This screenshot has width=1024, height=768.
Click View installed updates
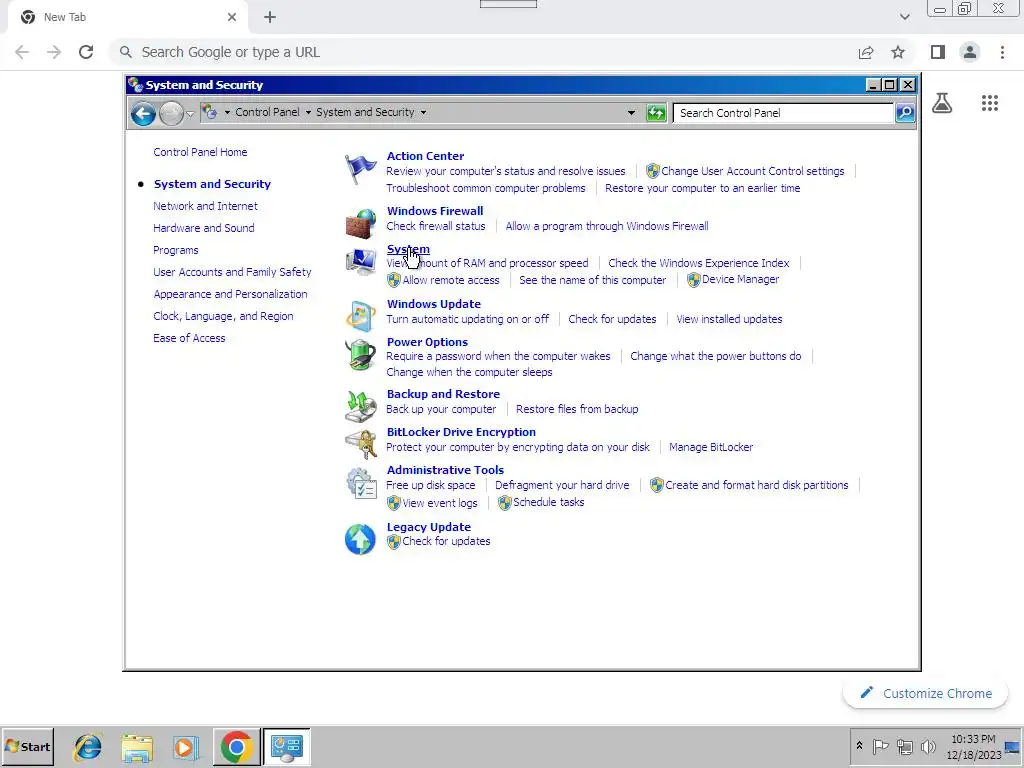(729, 319)
